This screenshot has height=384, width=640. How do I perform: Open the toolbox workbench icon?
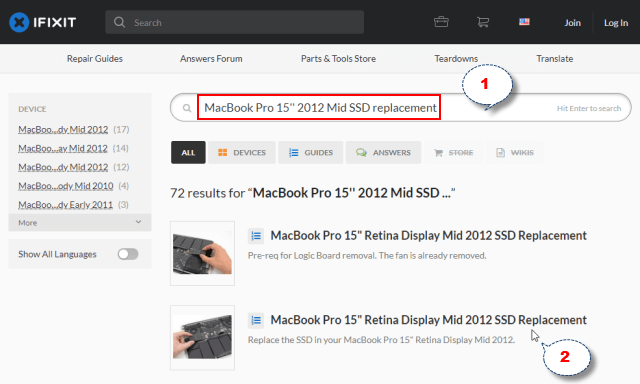coord(441,22)
